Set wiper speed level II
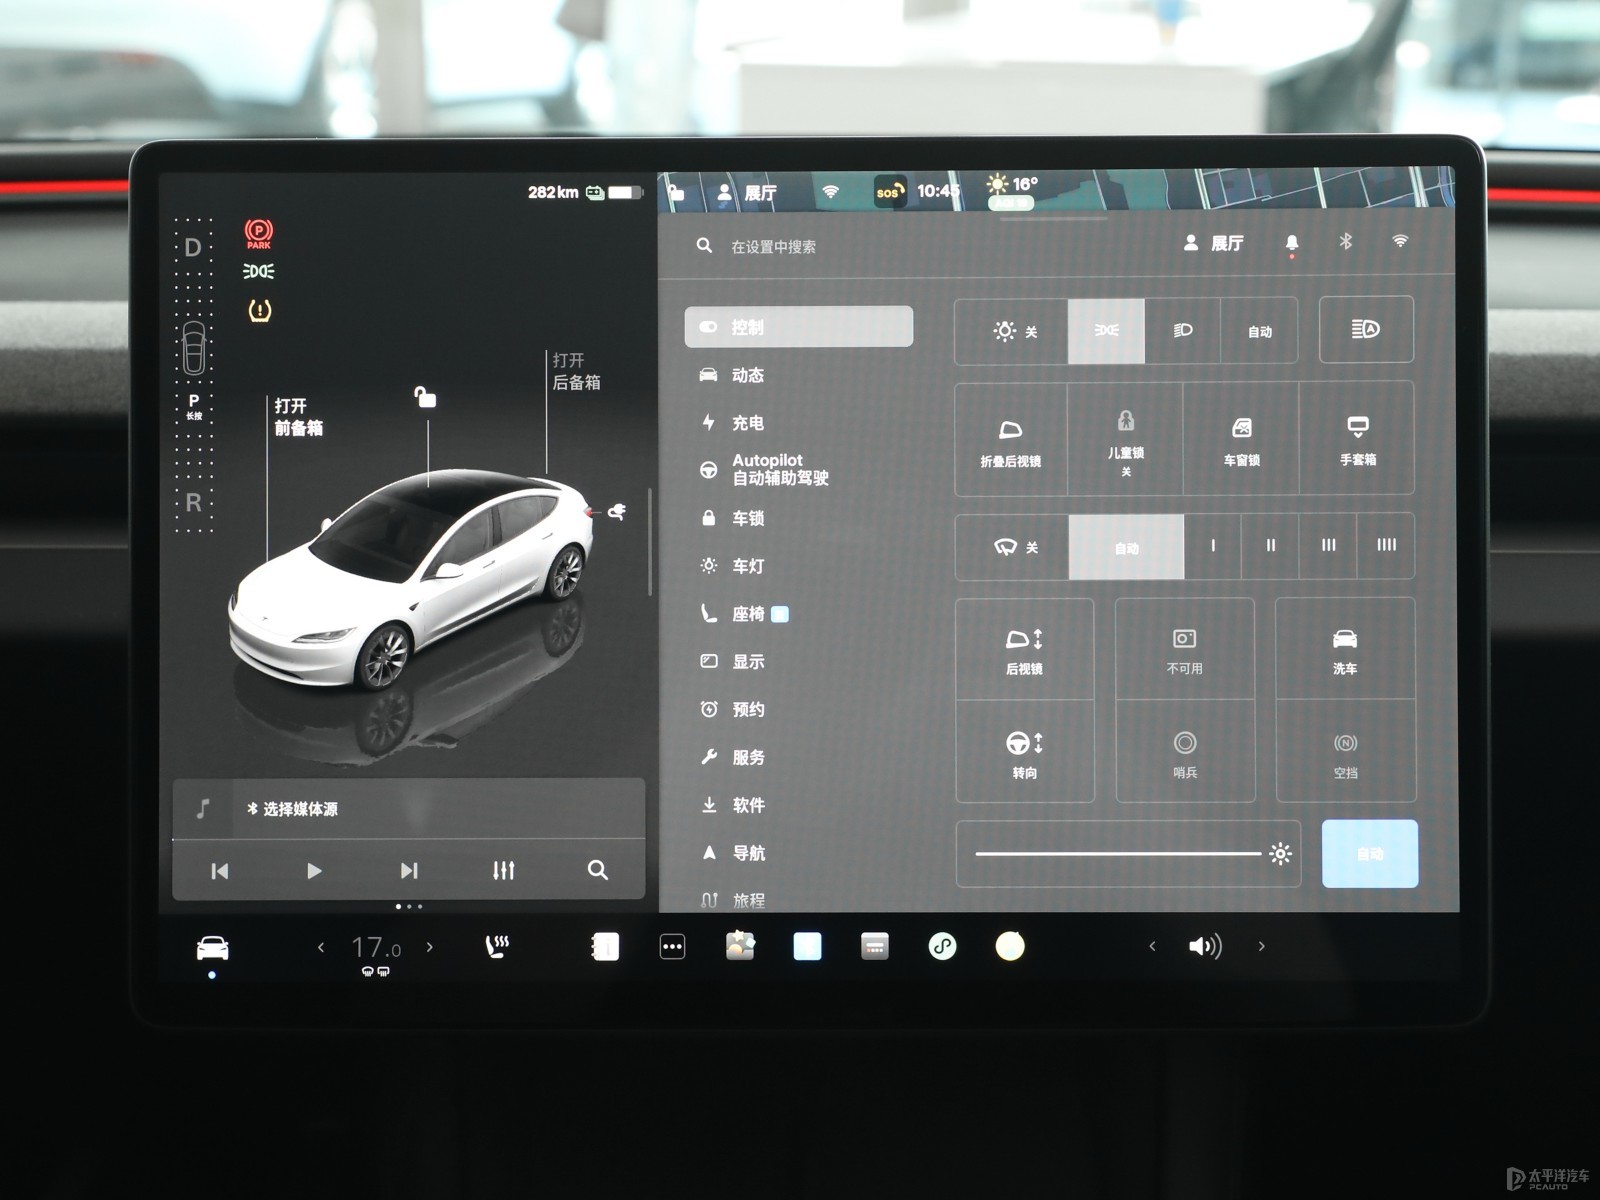This screenshot has width=1600, height=1200. 1270,546
